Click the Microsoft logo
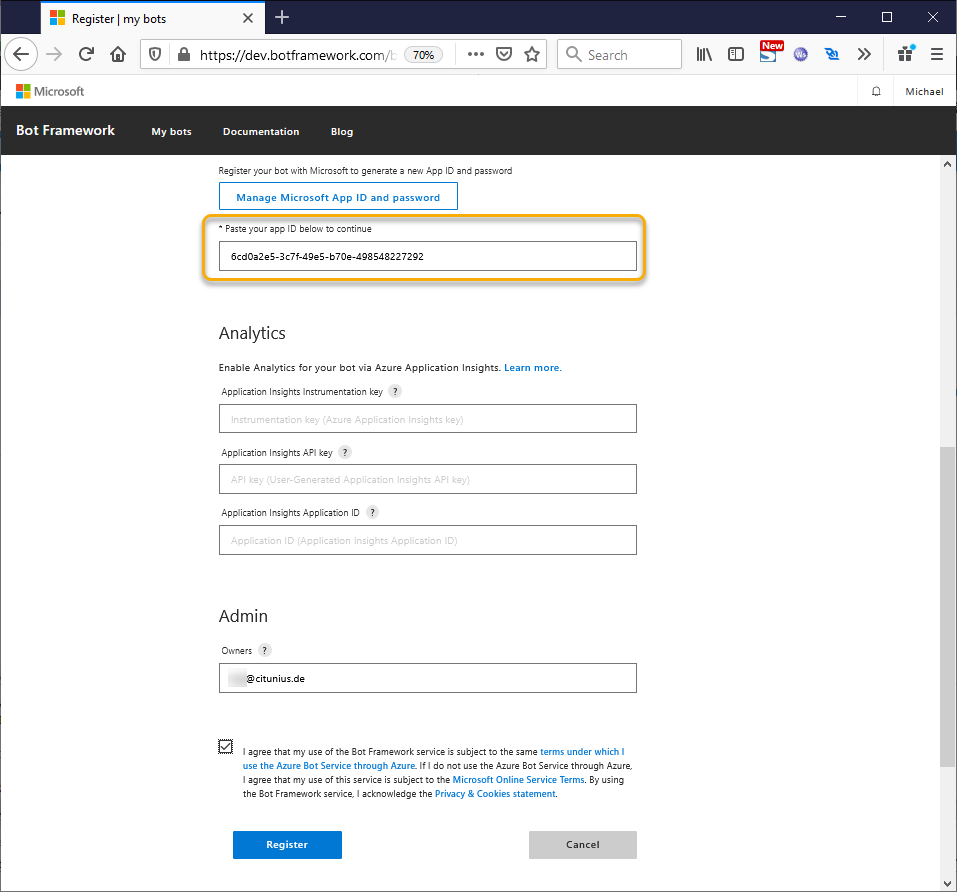957x892 pixels. [x=50, y=92]
